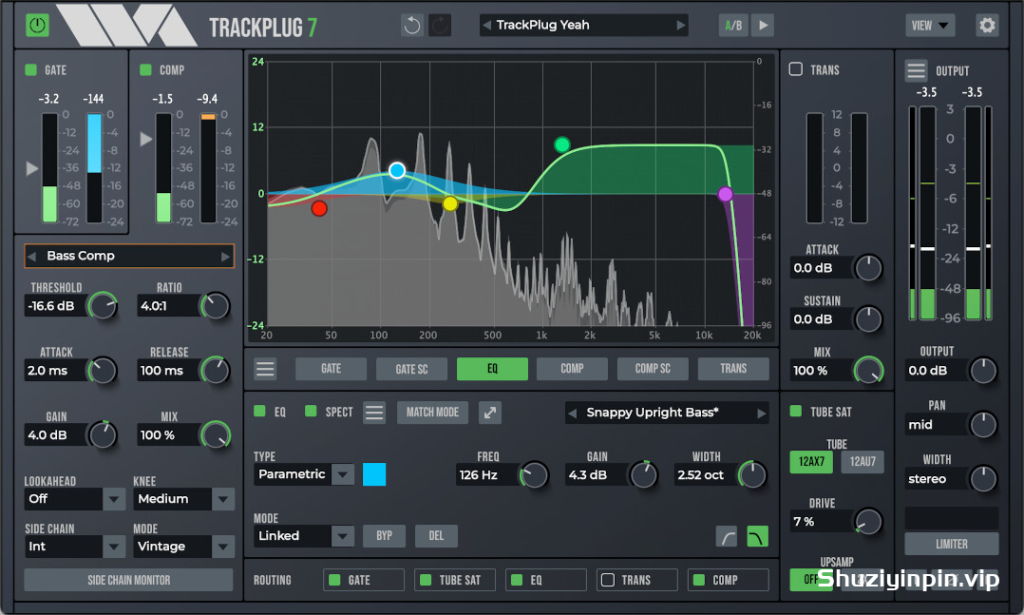The image size is (1024, 615).
Task: Switch to the GATE tab
Action: [x=330, y=369]
